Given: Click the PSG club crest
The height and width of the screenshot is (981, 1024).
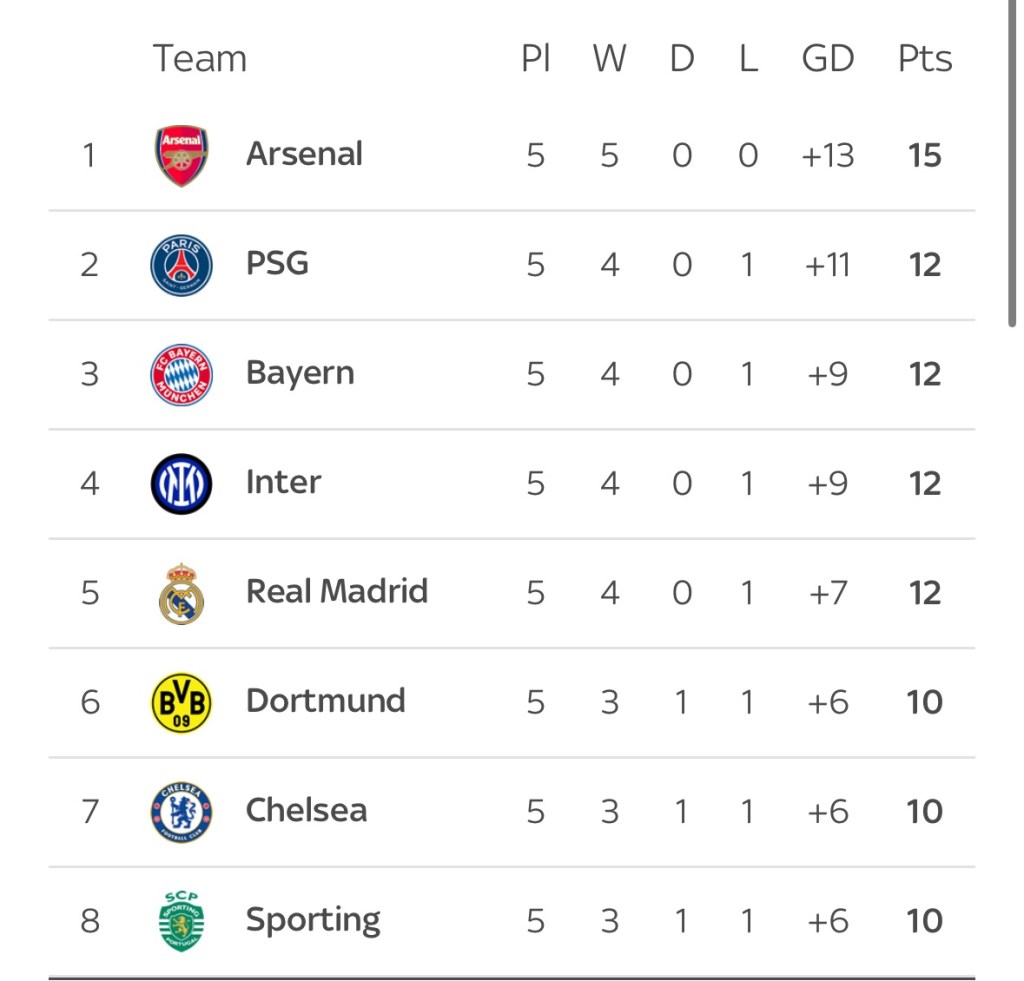Looking at the screenshot, I should (x=181, y=265).
